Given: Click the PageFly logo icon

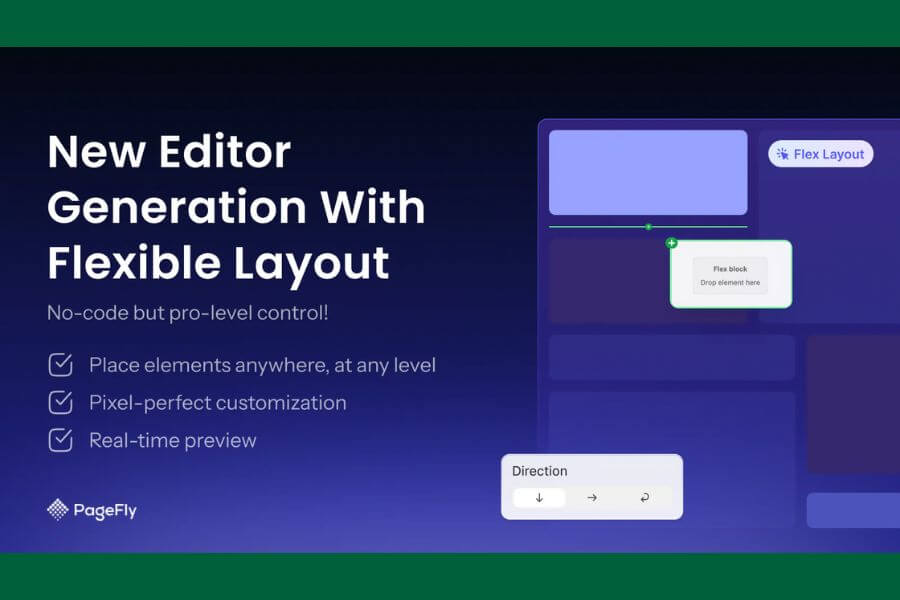Looking at the screenshot, I should point(58,510).
